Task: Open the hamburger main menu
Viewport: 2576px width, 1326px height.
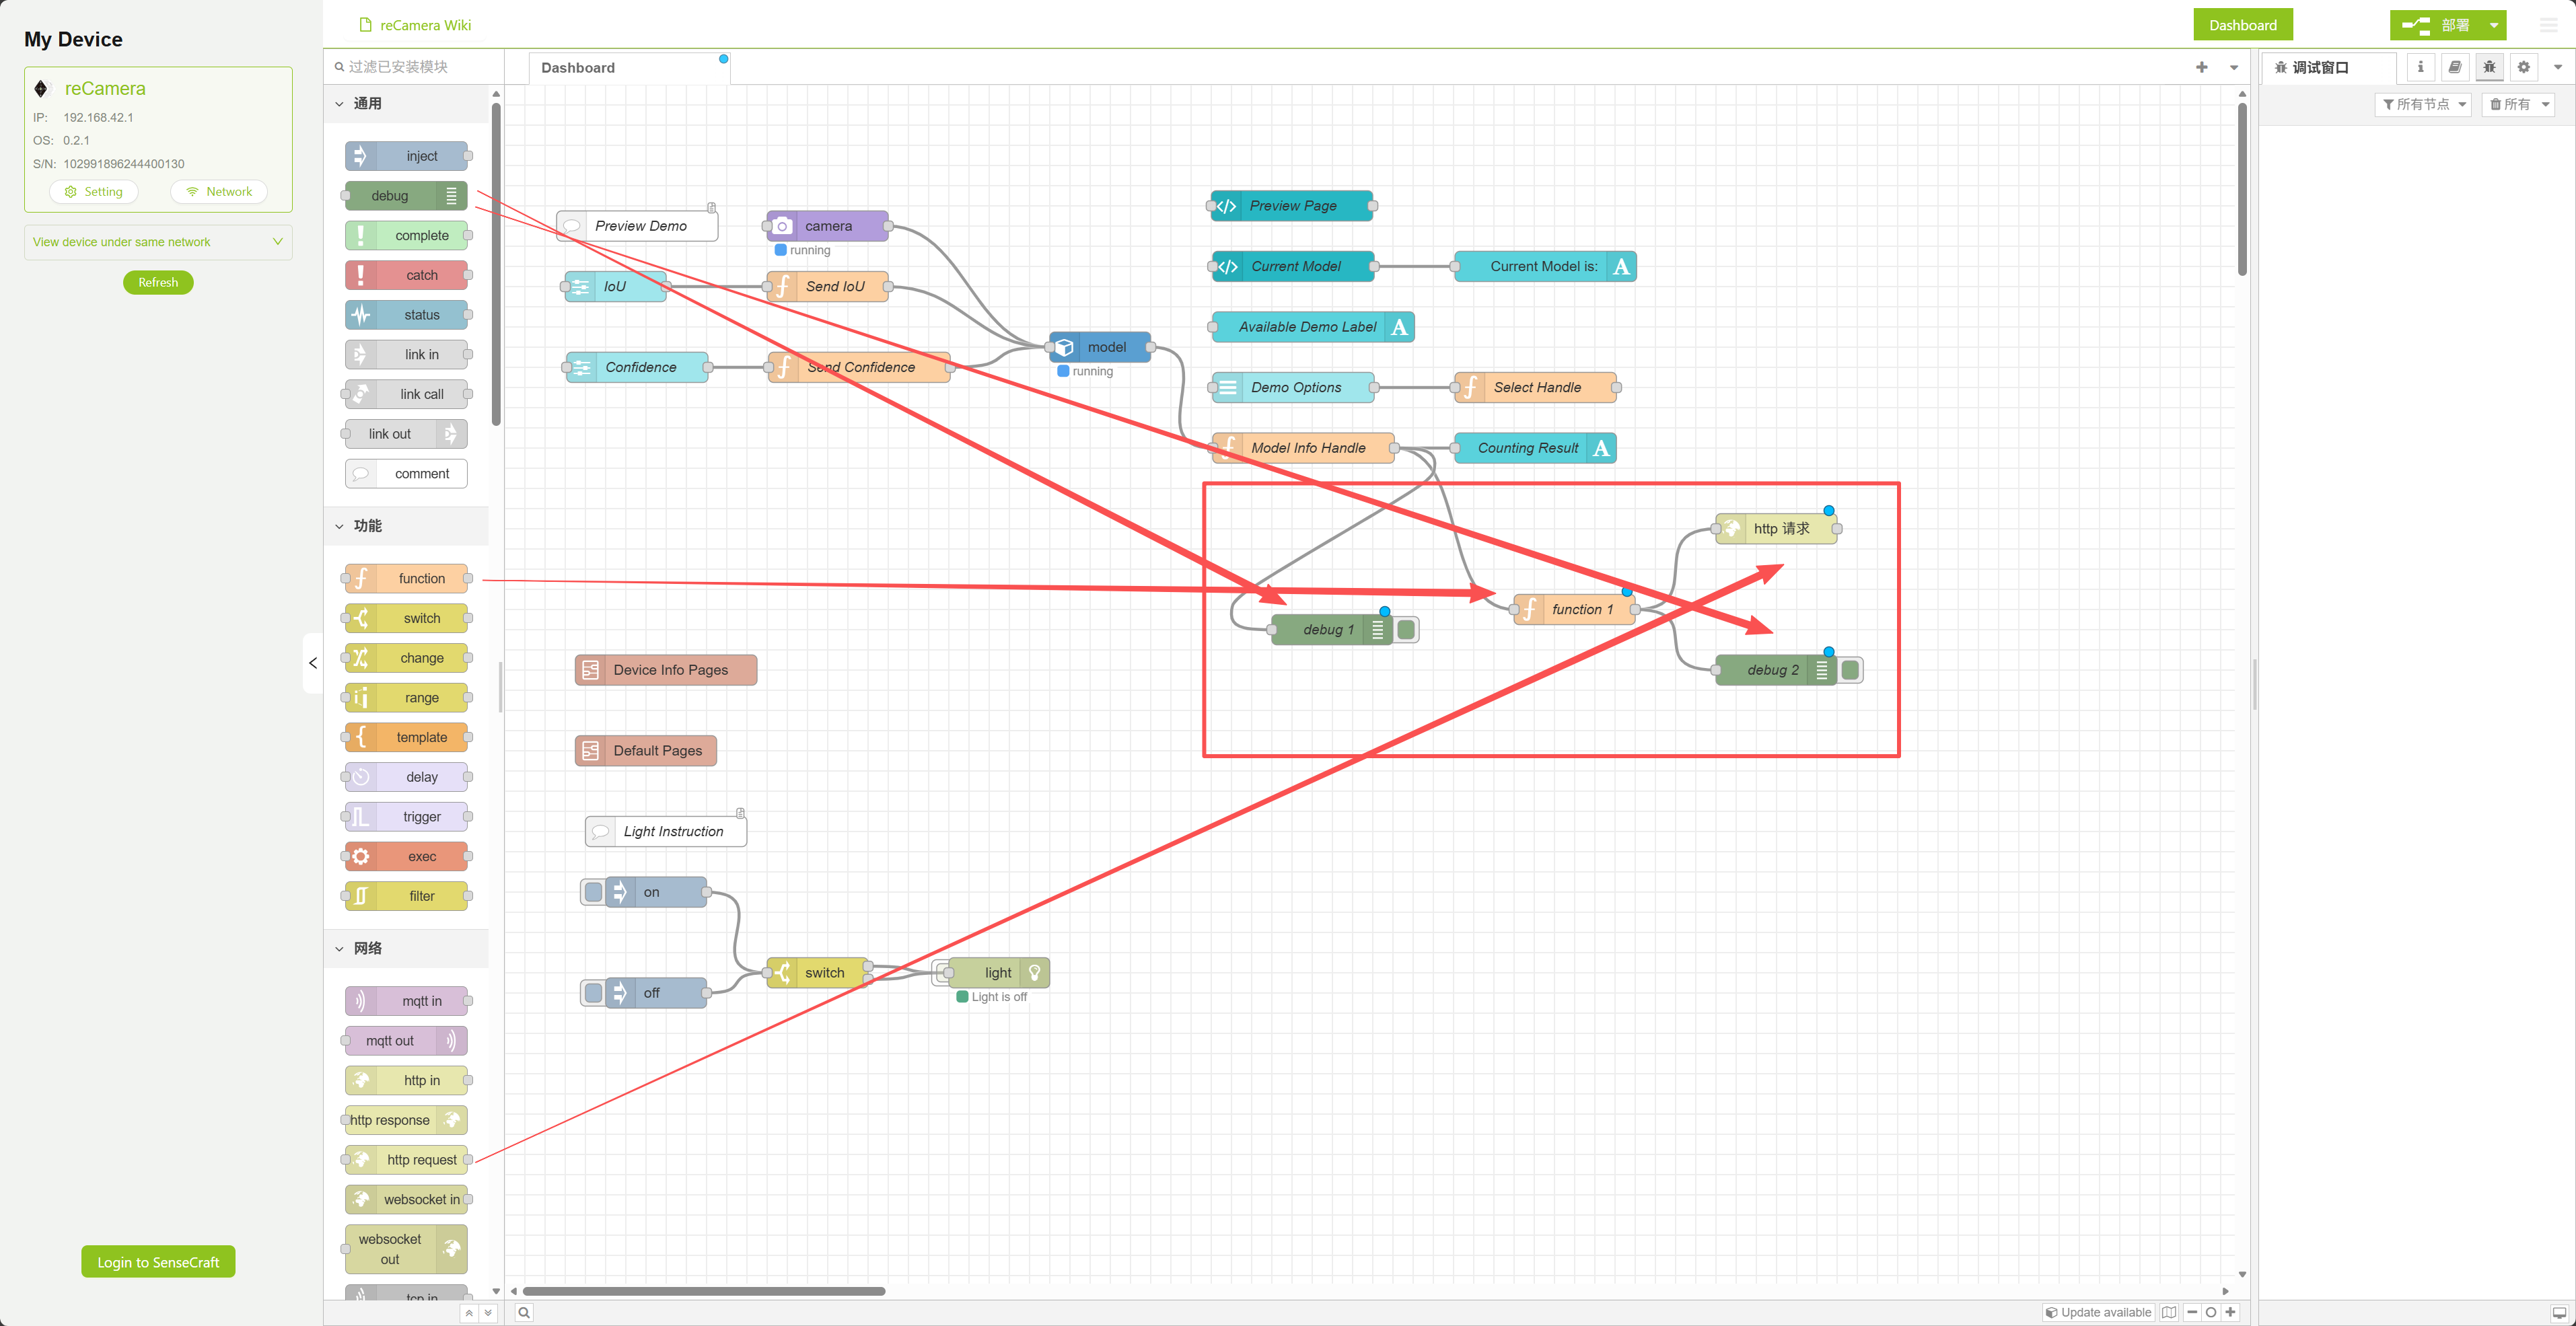Action: pyautogui.click(x=2548, y=25)
